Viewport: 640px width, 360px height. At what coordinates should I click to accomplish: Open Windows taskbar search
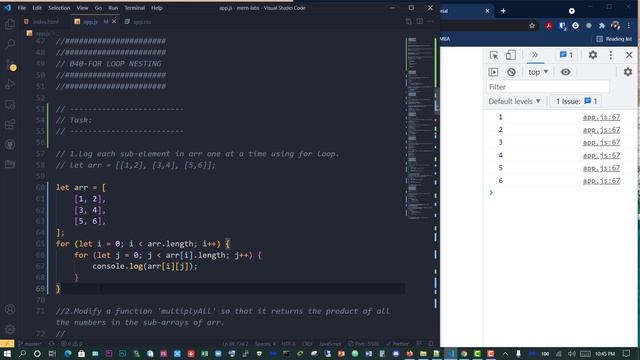point(22,353)
